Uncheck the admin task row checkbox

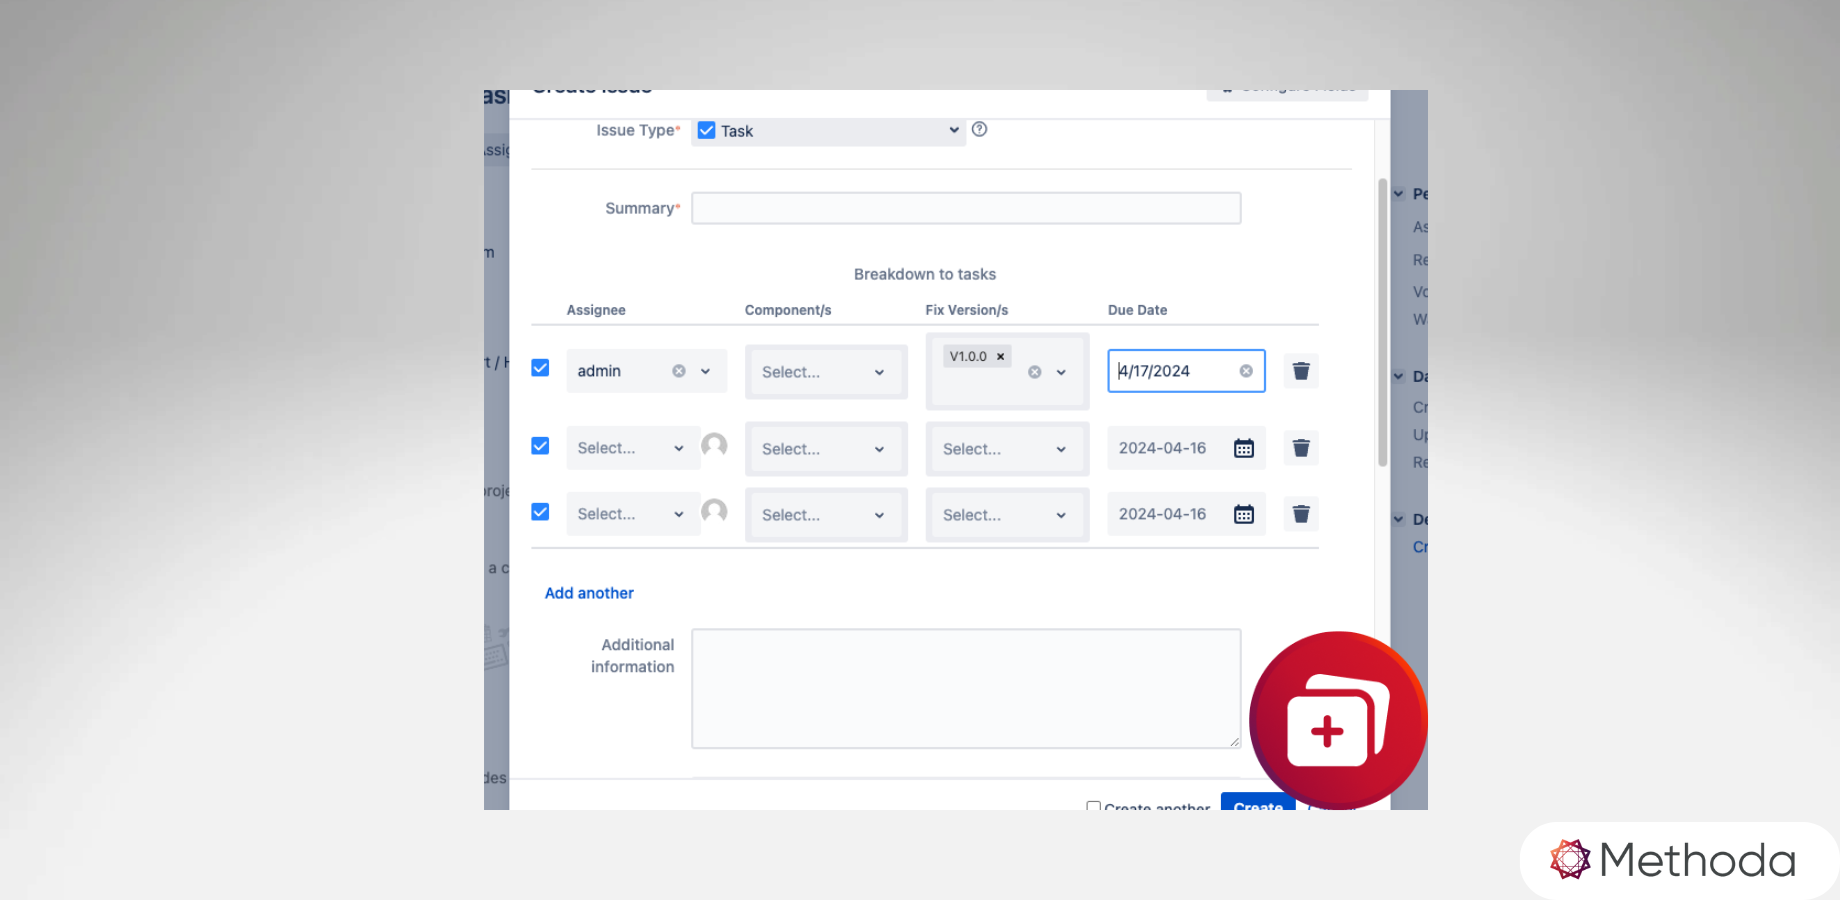point(540,368)
